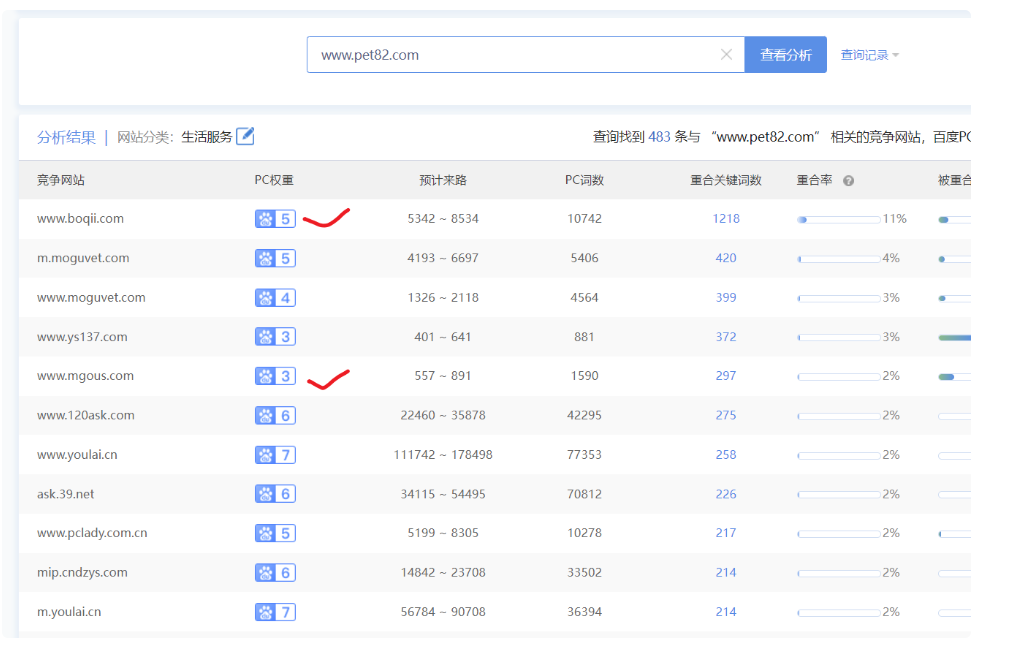
Task: Select competitor ask.39.net
Action: click(66, 494)
